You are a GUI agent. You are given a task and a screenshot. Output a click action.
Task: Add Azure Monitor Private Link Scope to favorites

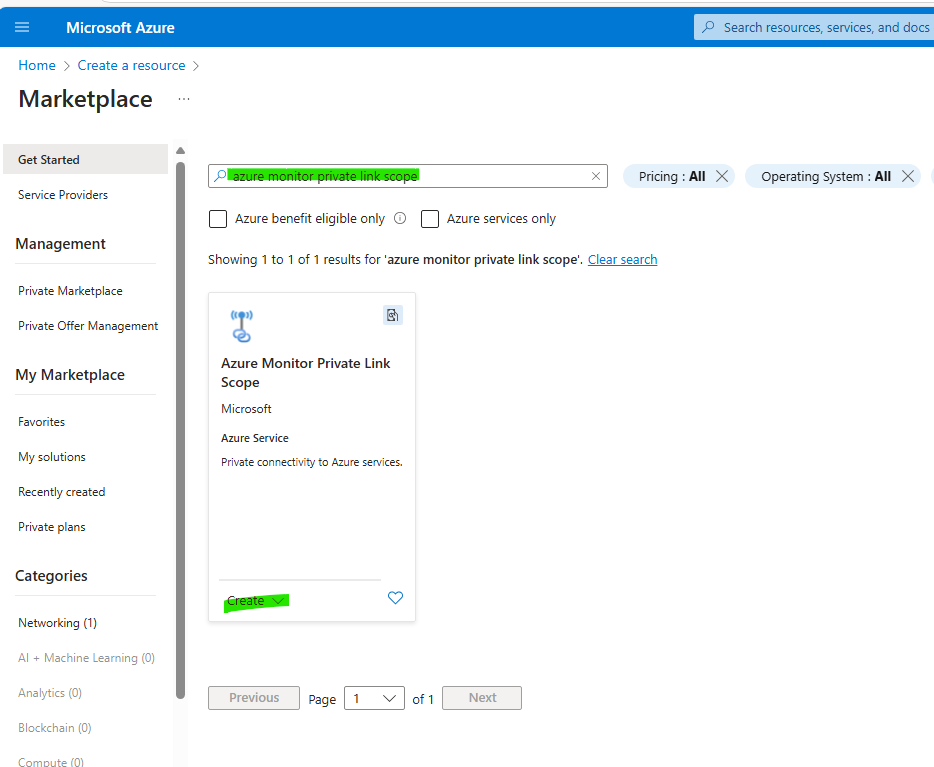395,598
